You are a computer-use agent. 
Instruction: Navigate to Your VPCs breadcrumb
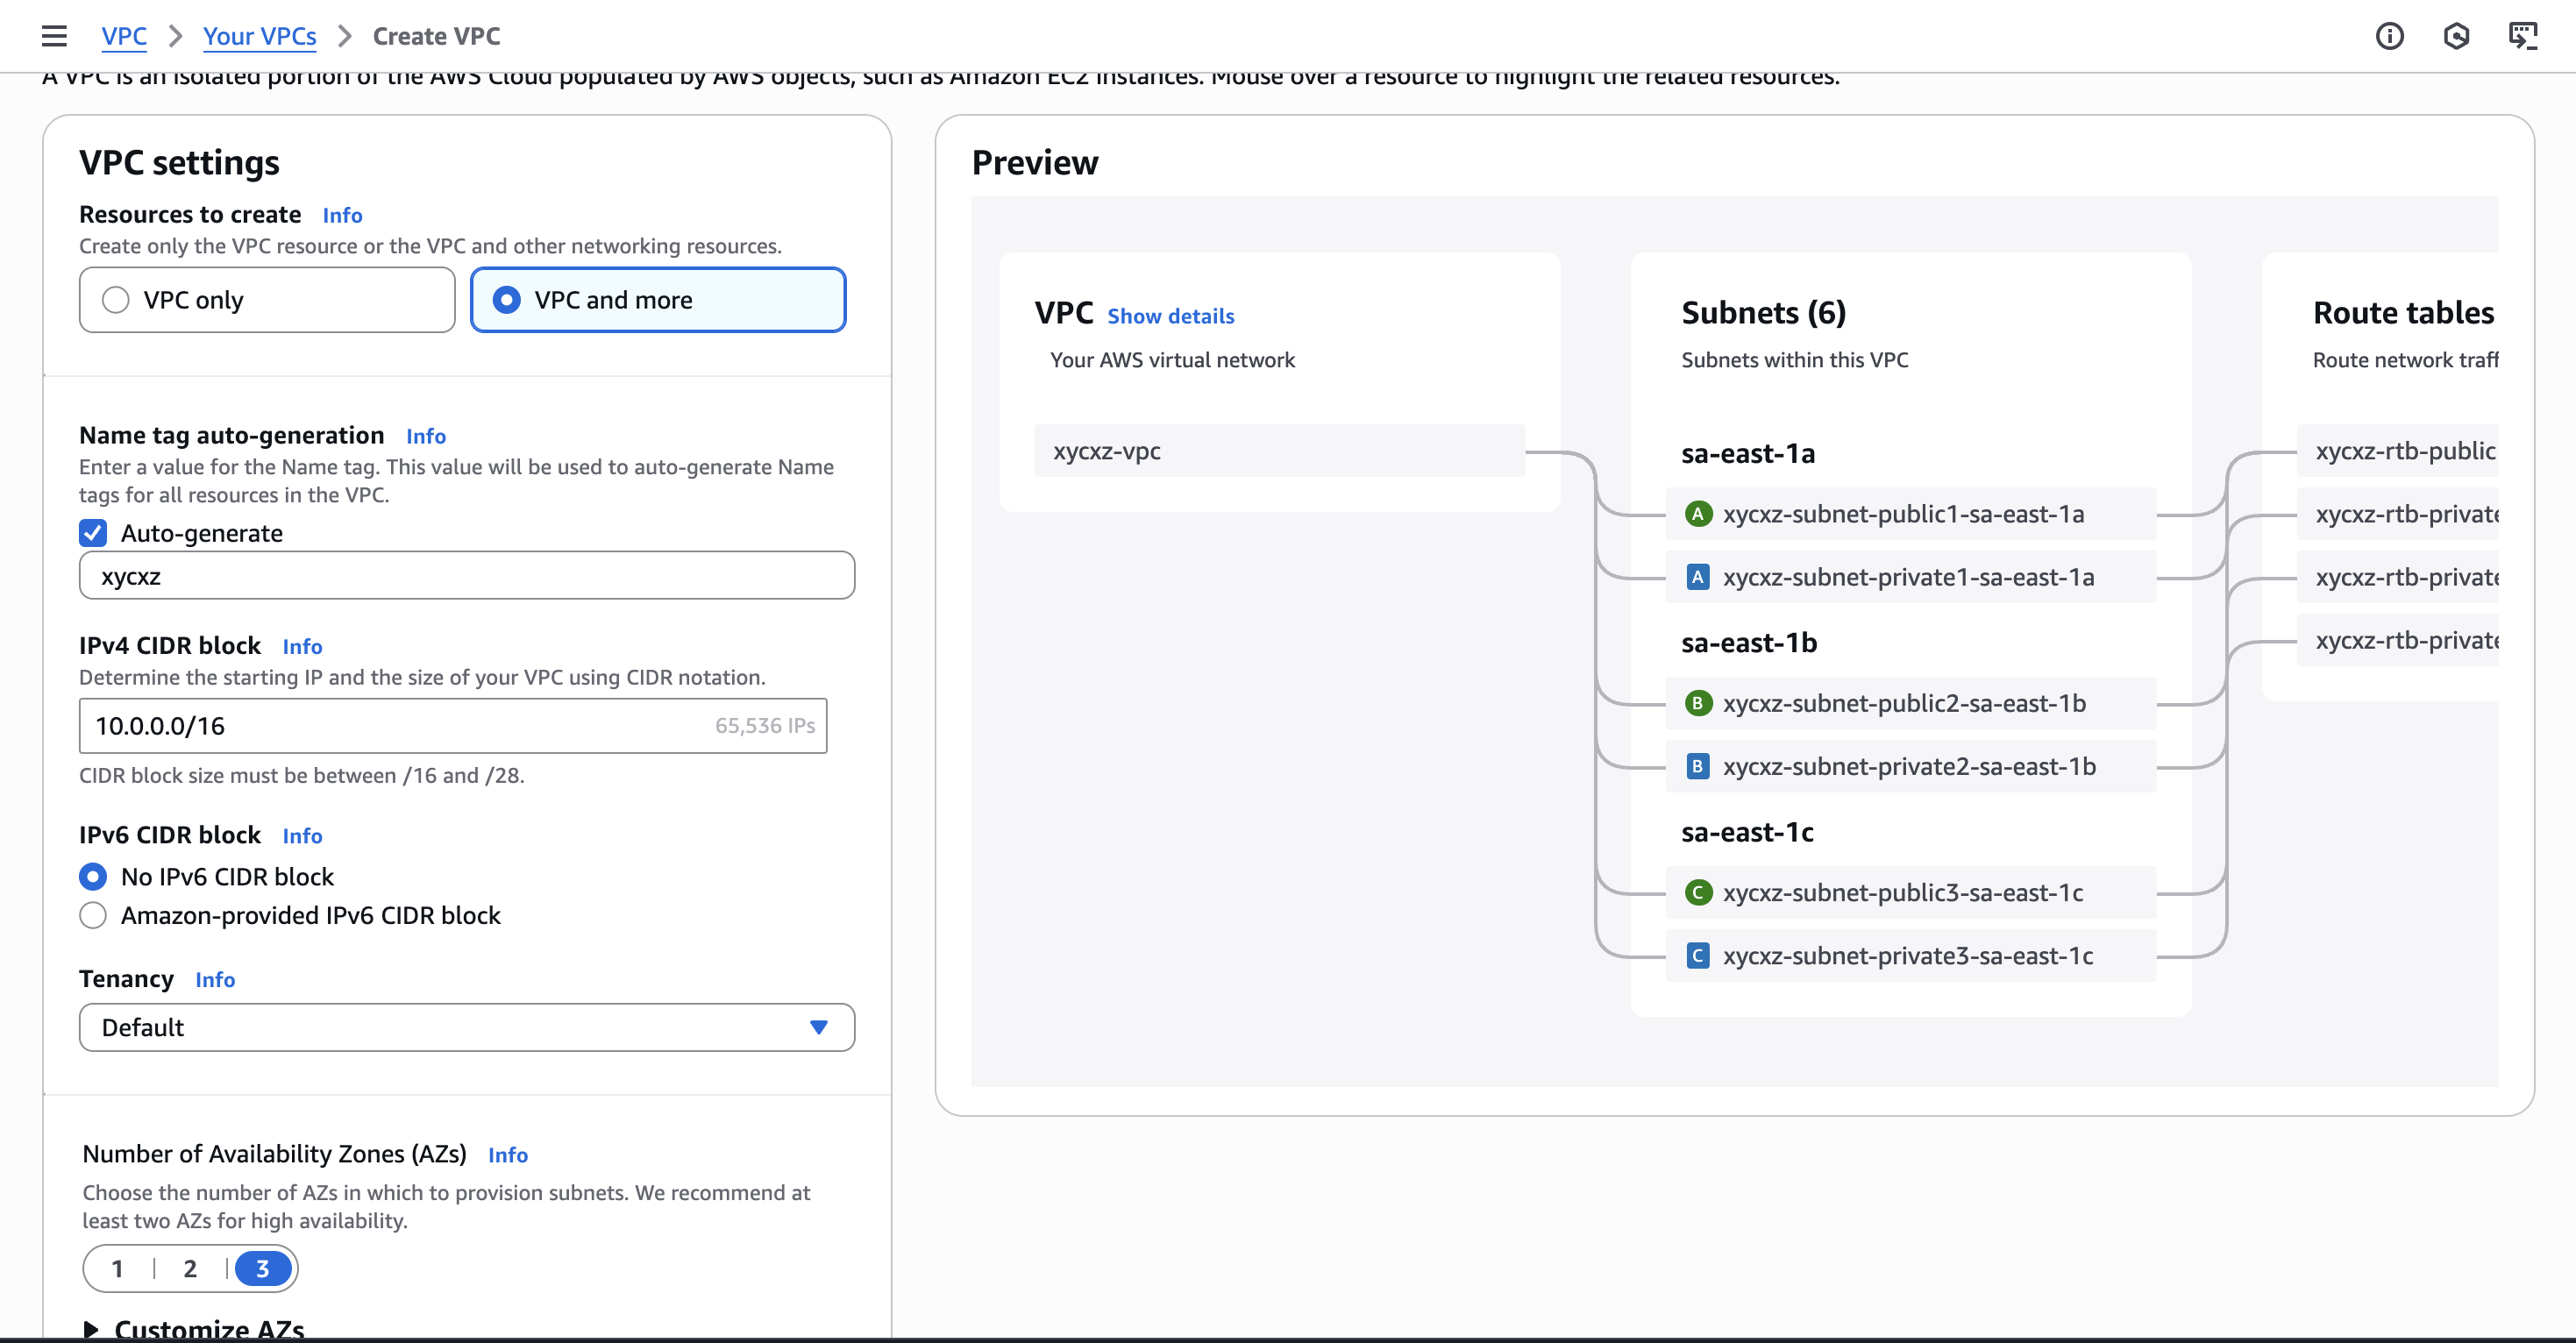pyautogui.click(x=259, y=36)
